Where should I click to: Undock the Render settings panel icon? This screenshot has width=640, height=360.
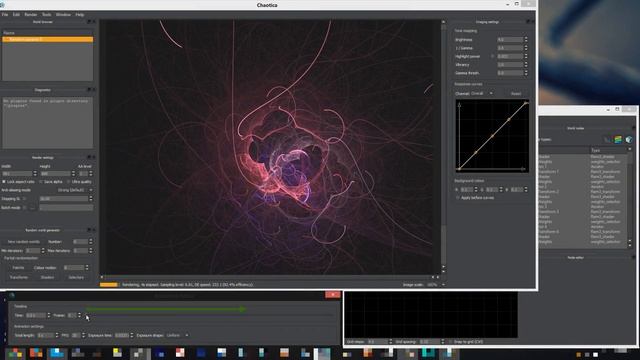point(89,158)
